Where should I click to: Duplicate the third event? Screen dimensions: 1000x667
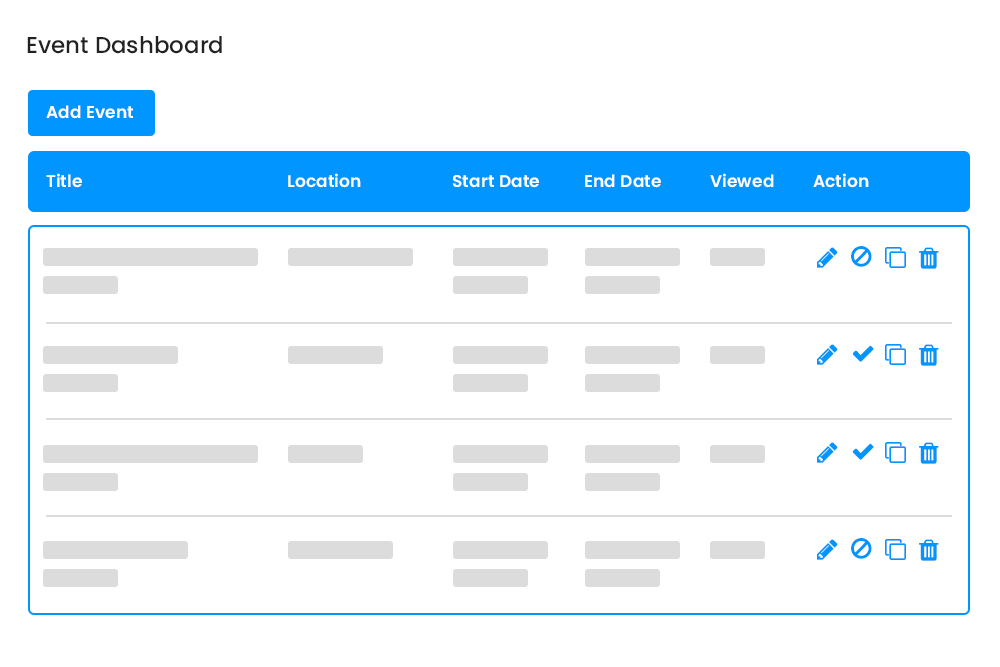point(895,452)
